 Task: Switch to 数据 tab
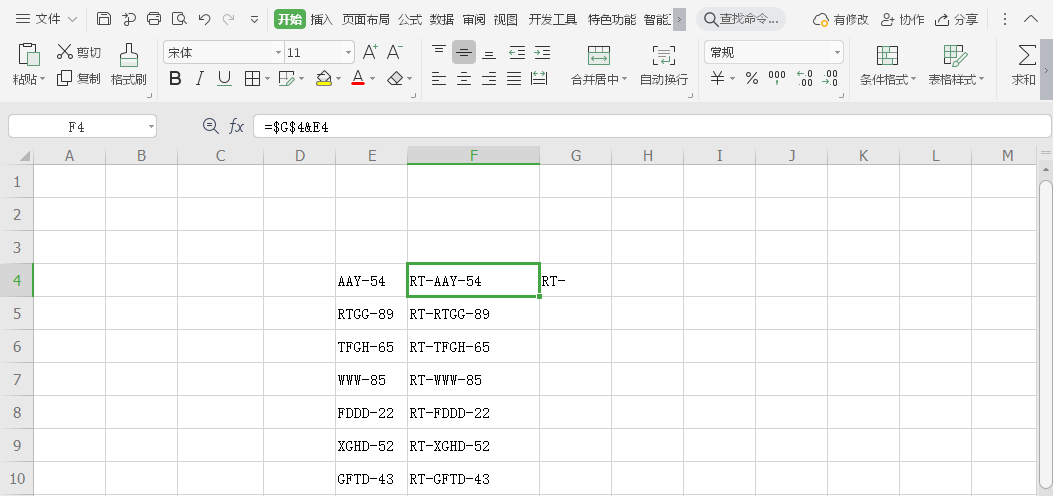pyautogui.click(x=442, y=19)
